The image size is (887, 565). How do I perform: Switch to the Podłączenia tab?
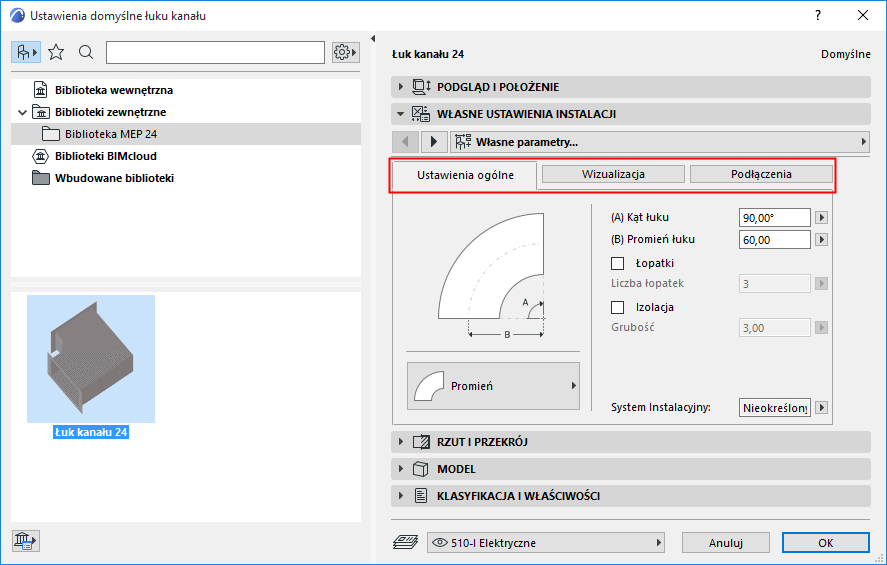[x=761, y=174]
